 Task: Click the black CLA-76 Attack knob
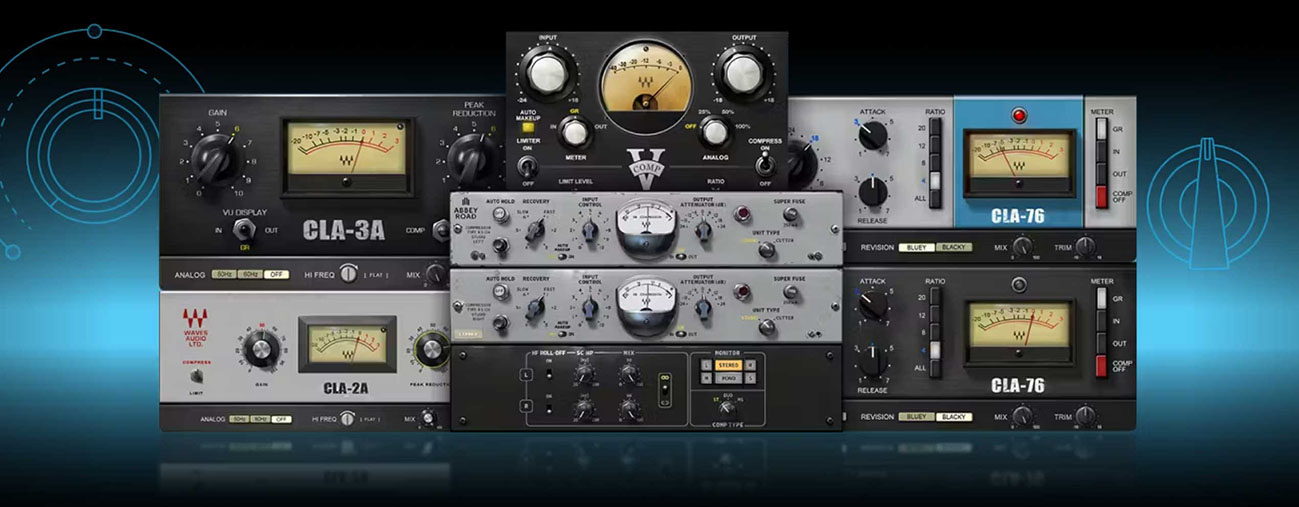pos(872,305)
